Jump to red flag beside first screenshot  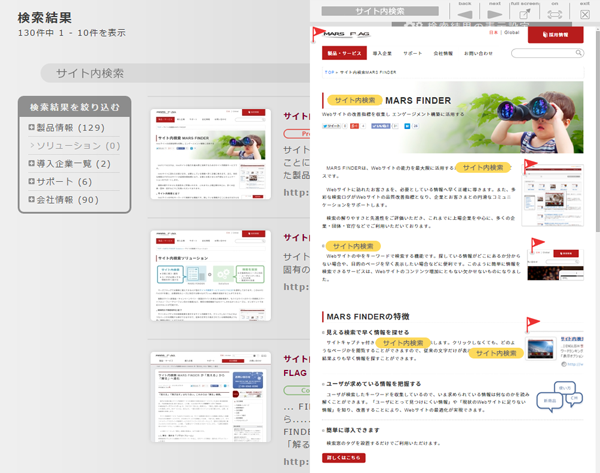click(x=530, y=165)
